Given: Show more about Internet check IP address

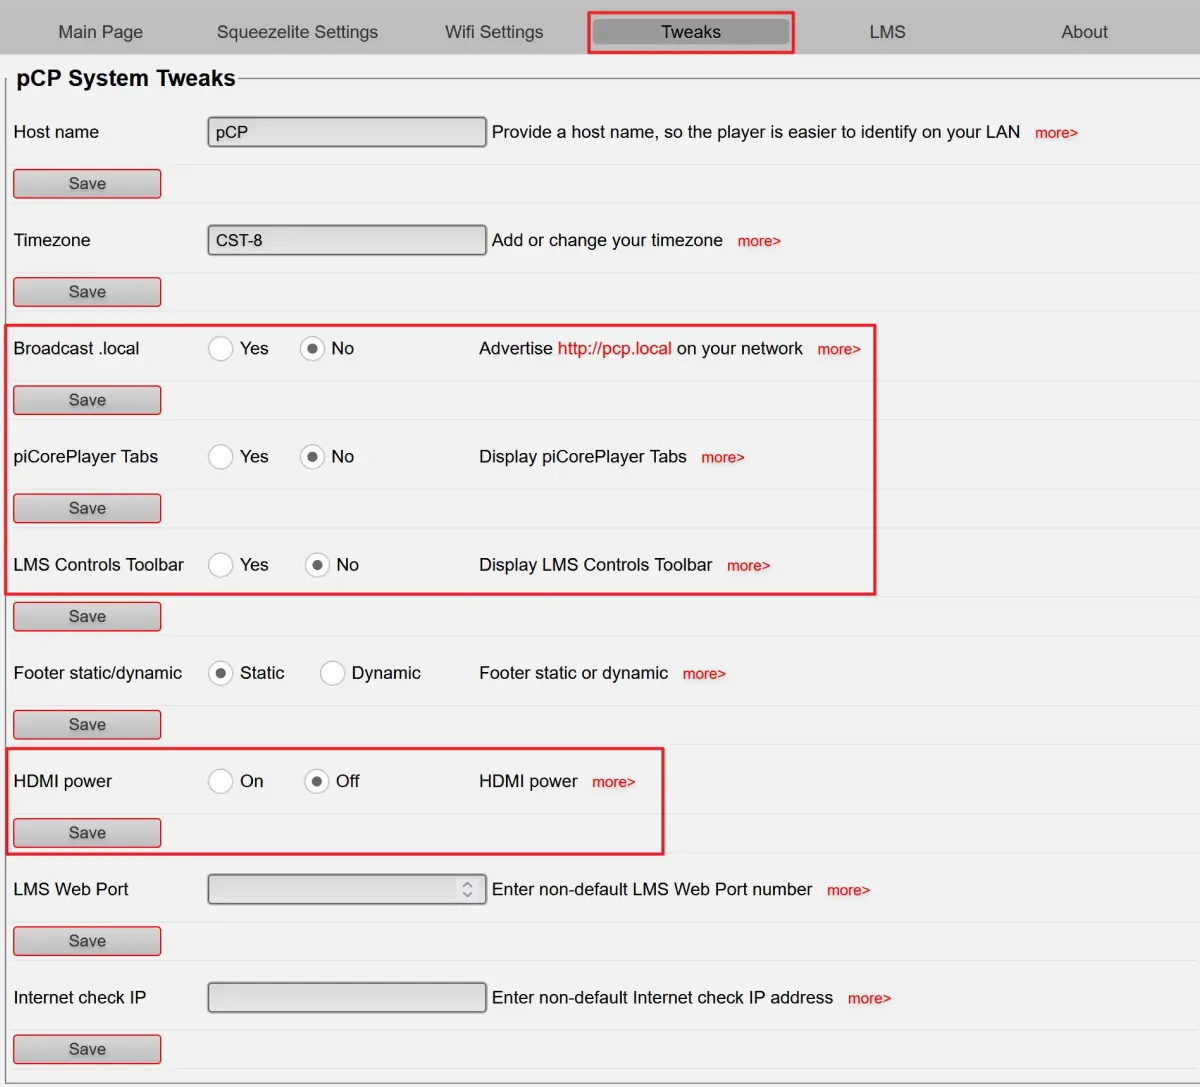Looking at the screenshot, I should click(x=869, y=998).
